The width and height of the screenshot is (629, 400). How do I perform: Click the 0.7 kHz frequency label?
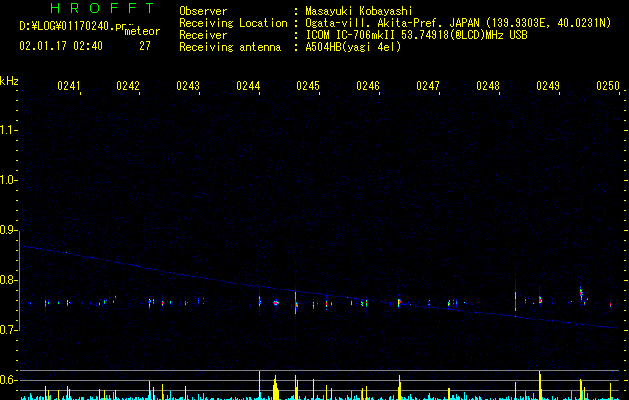(8, 330)
